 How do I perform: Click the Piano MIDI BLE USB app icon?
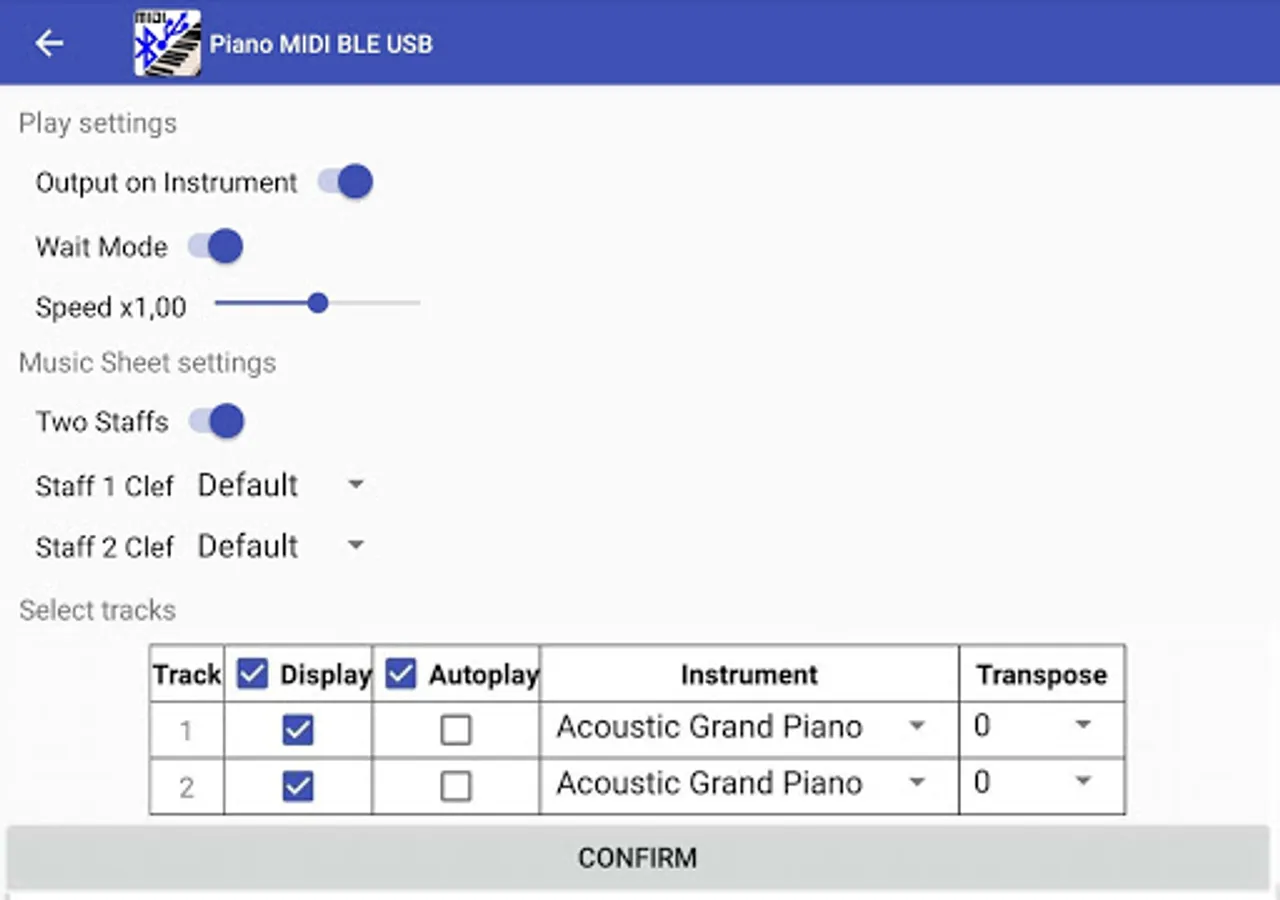[x=168, y=43]
